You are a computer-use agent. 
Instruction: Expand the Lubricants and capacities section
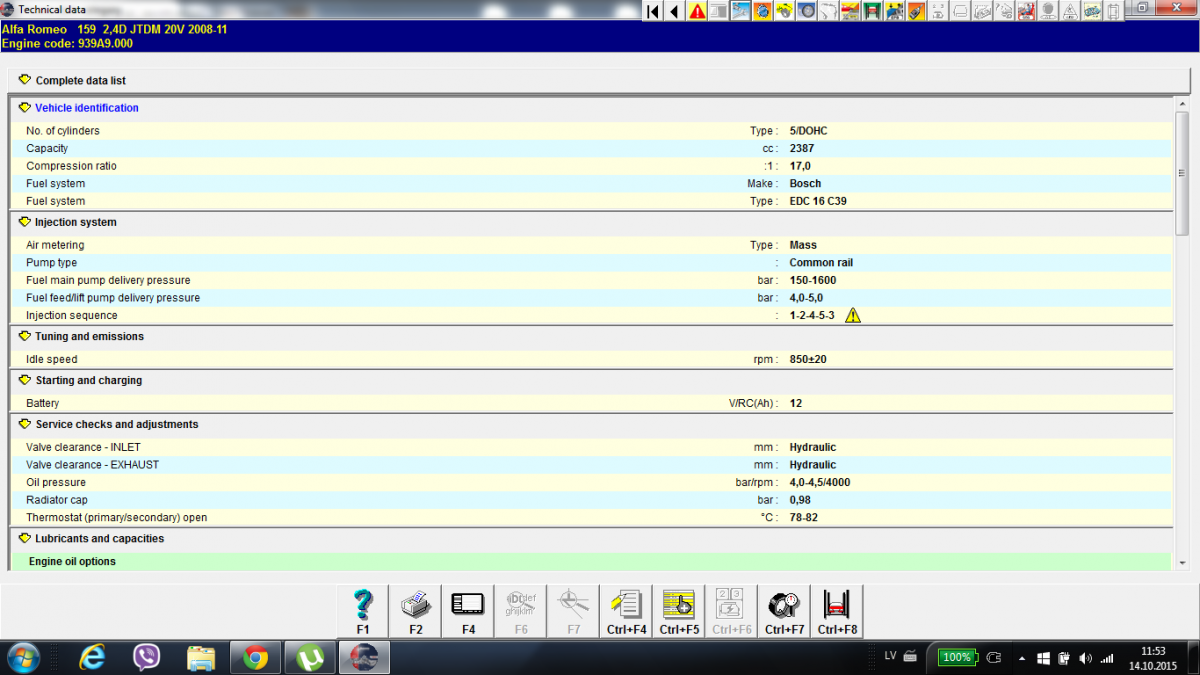tap(25, 538)
